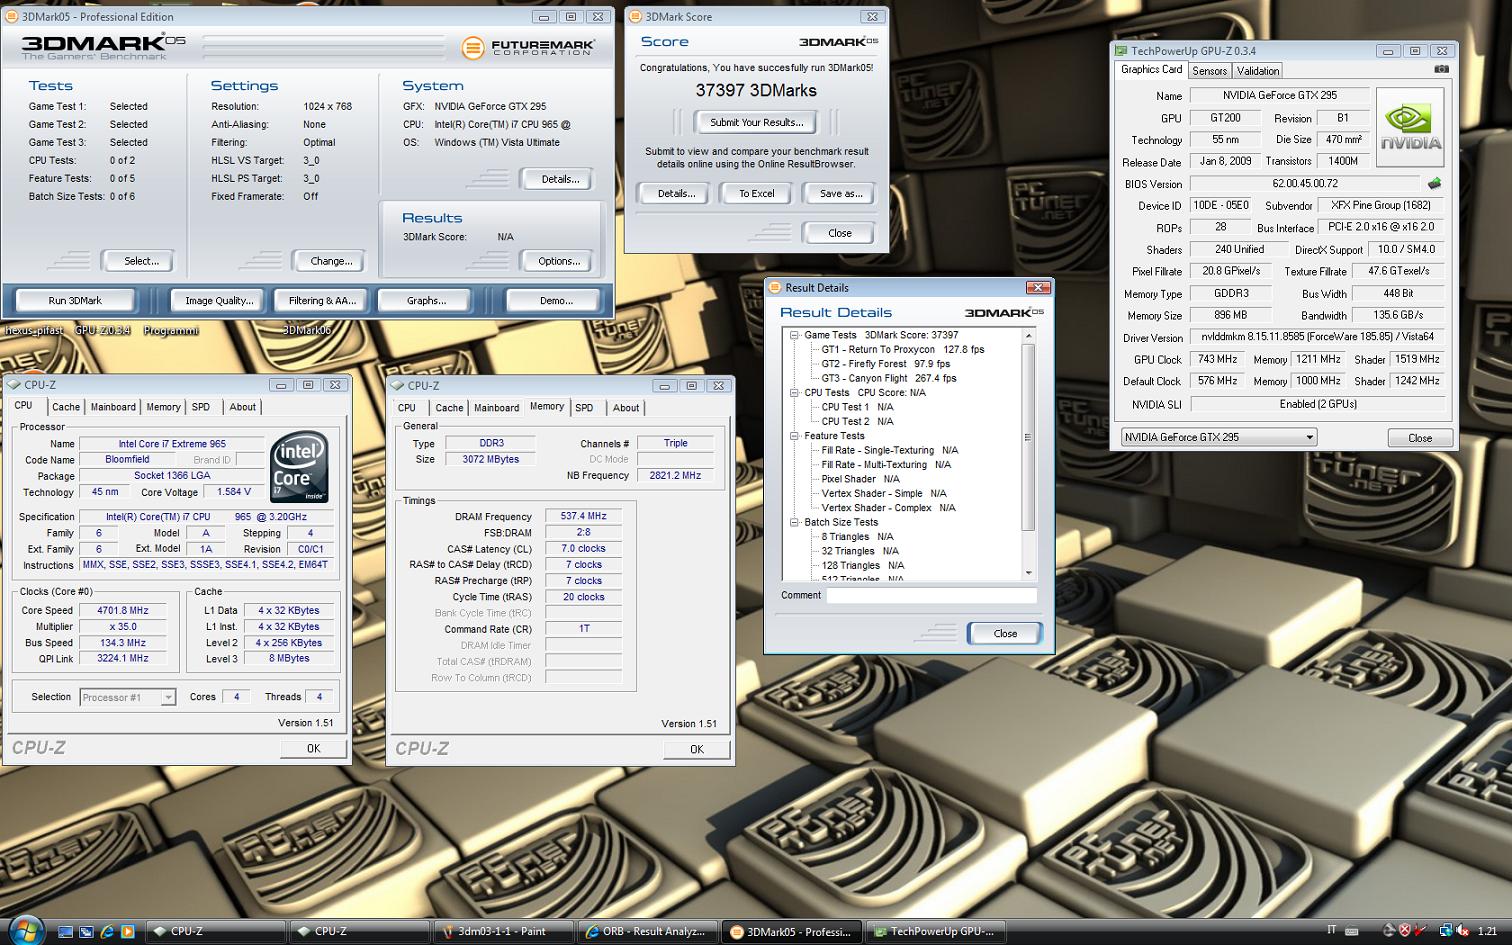Click OK in the memory CPU-Z window
Screen dimensions: 1512x945
696,749
